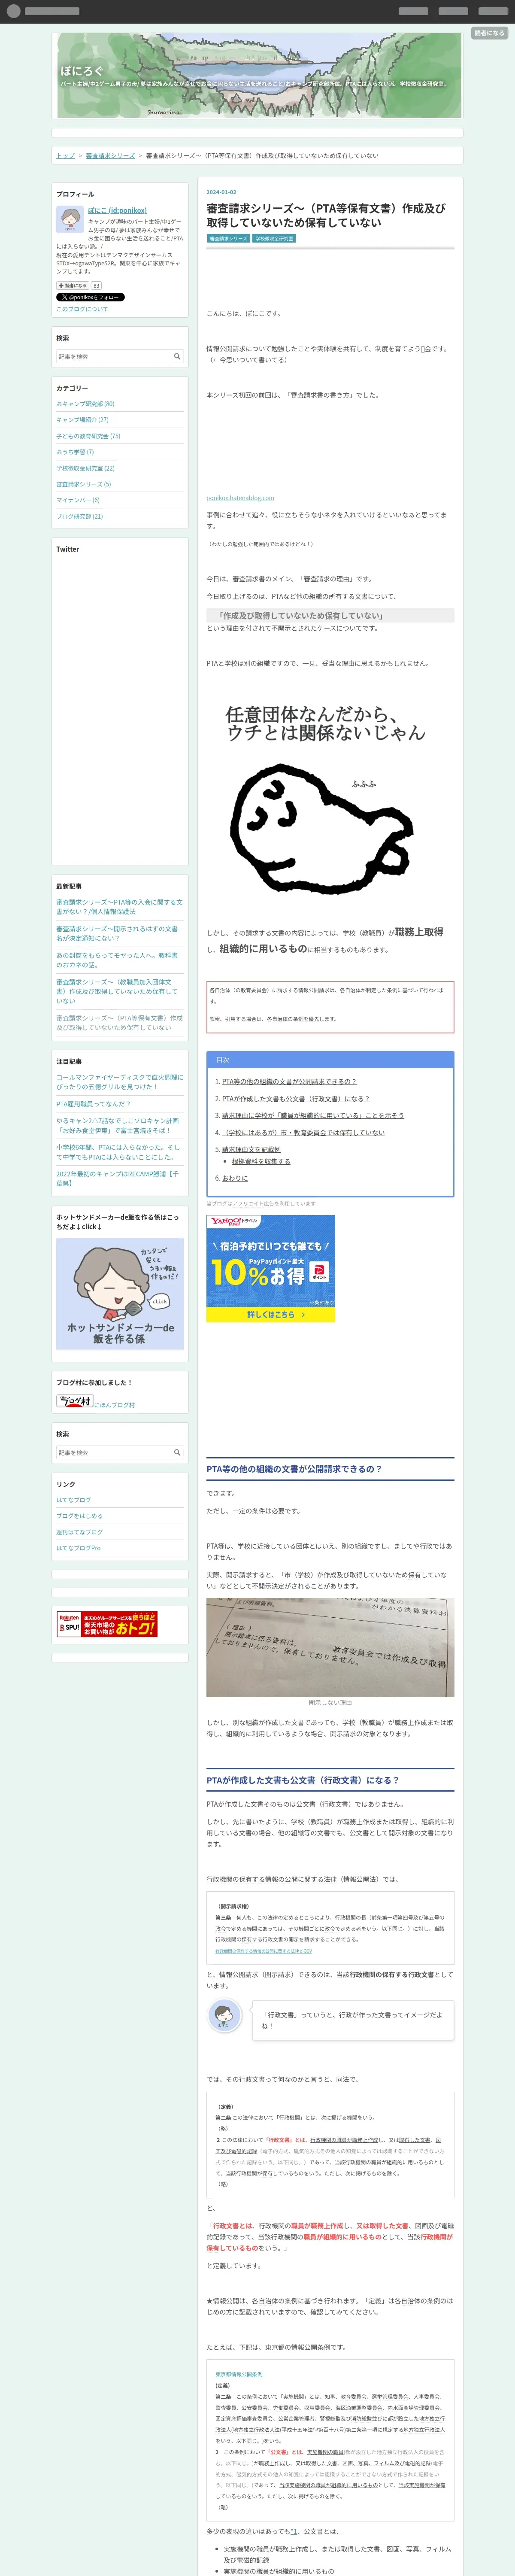This screenshot has height=2576, width=515.
Task: Select the 審査請求シリーズ (5) category
Action: [83, 484]
